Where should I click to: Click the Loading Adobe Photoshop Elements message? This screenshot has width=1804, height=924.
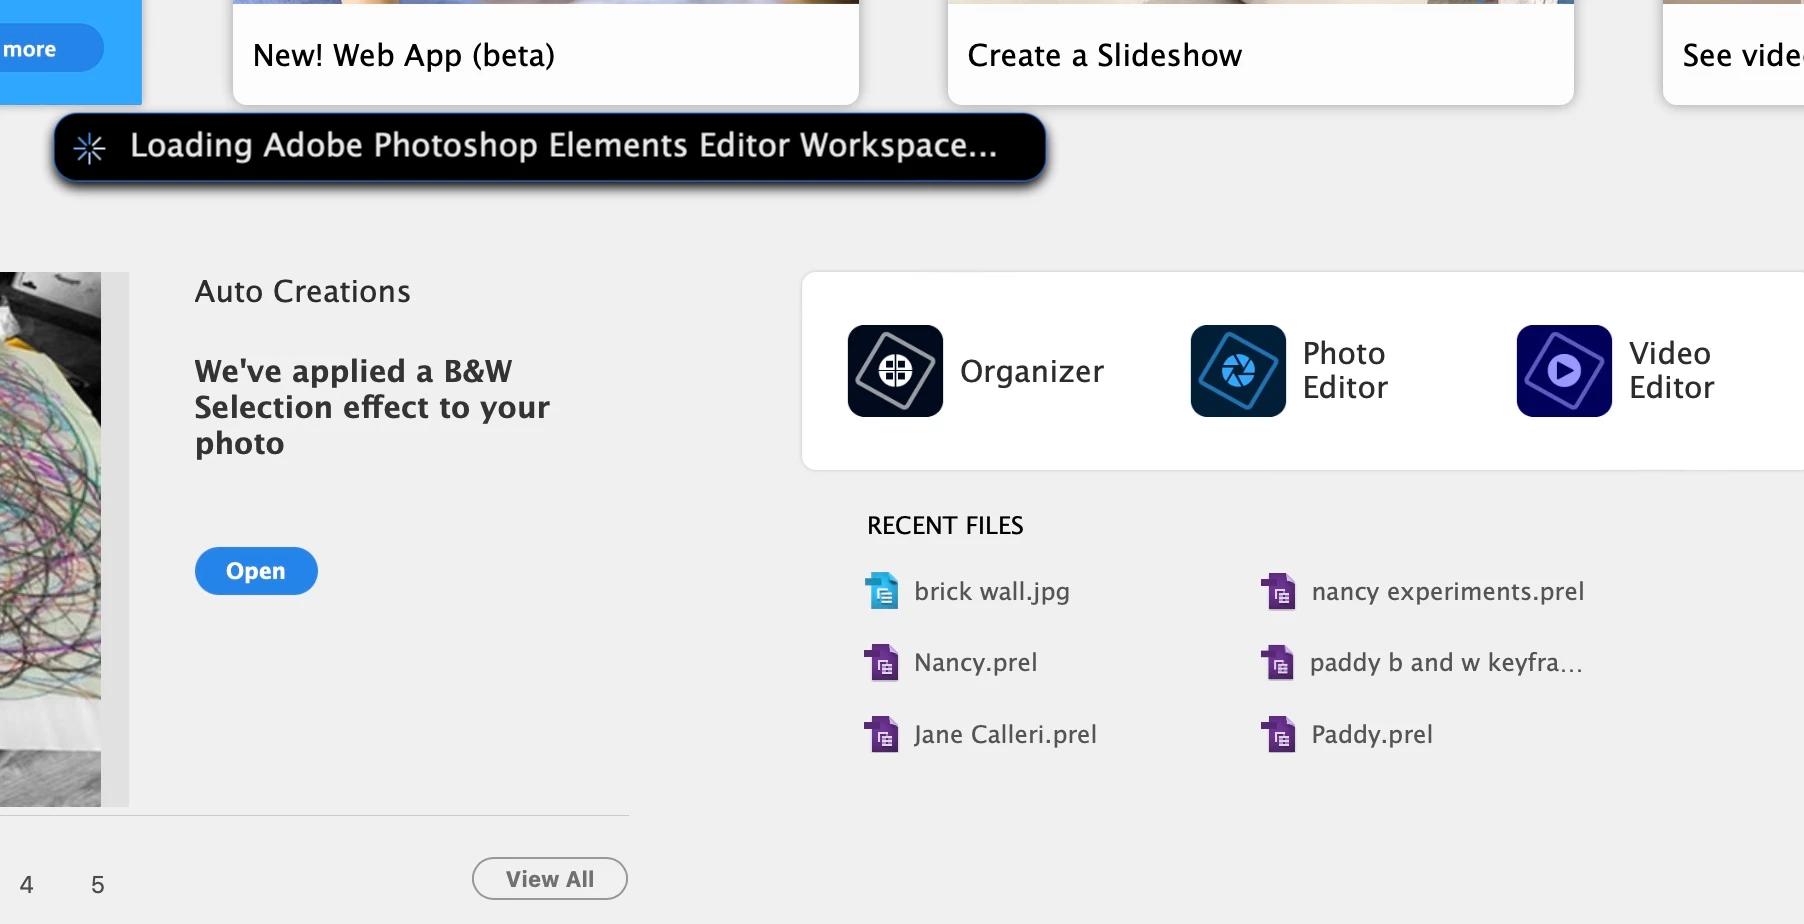pyautogui.click(x=564, y=146)
